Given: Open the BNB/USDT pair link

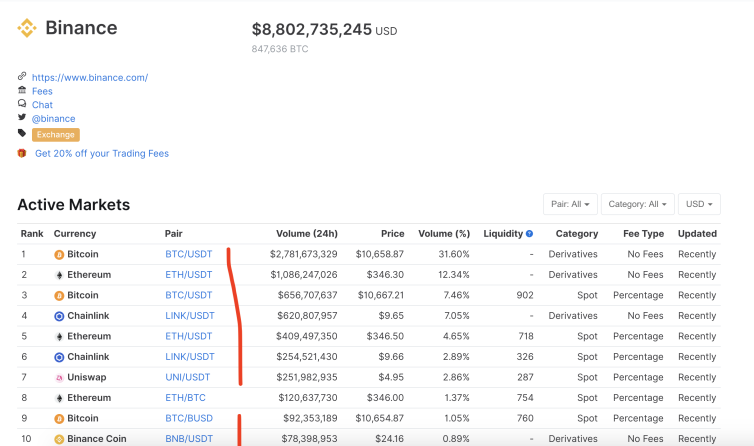Looking at the screenshot, I should (x=189, y=439).
